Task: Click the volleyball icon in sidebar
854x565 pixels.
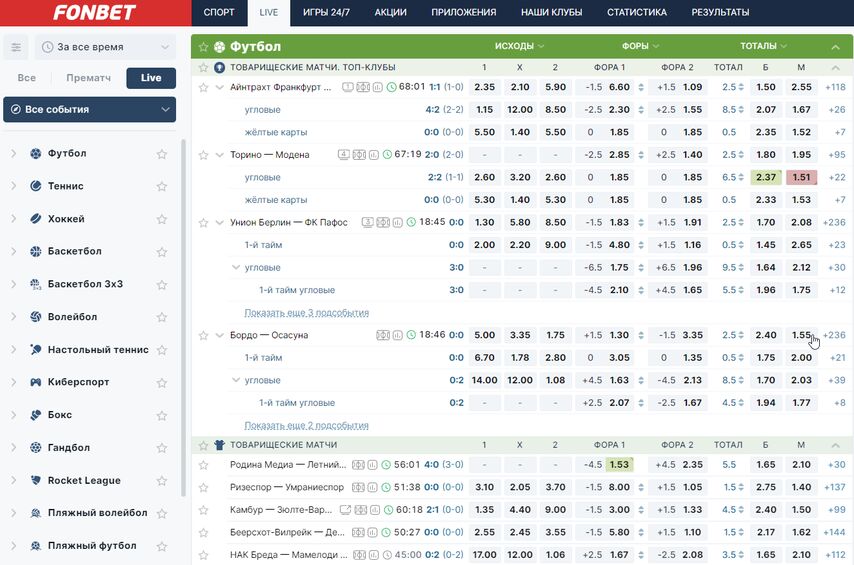Action: click(x=36, y=317)
